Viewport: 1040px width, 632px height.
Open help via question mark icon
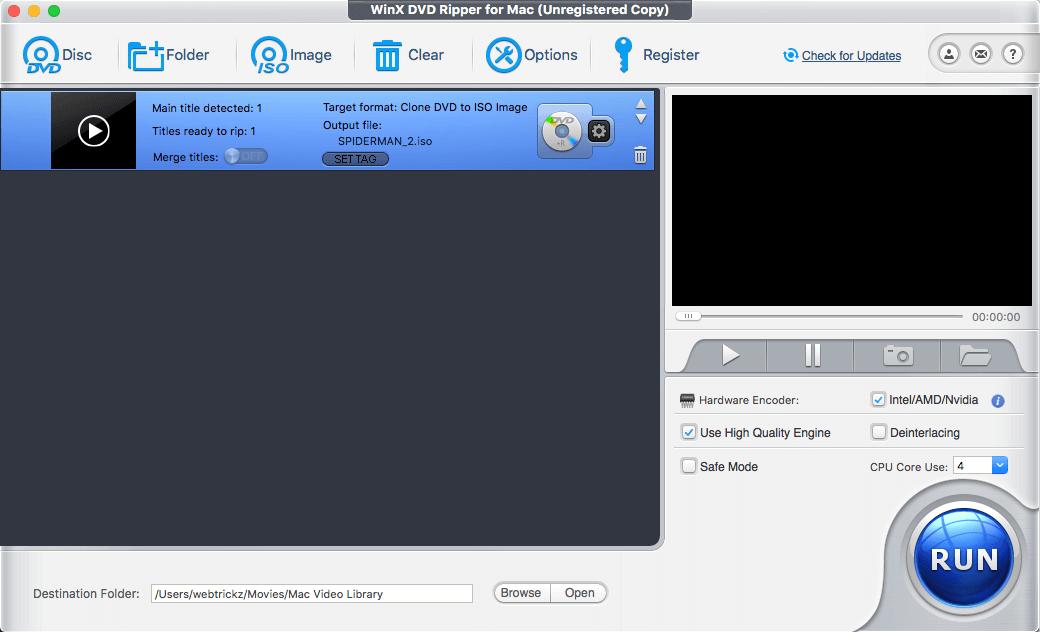point(1013,54)
